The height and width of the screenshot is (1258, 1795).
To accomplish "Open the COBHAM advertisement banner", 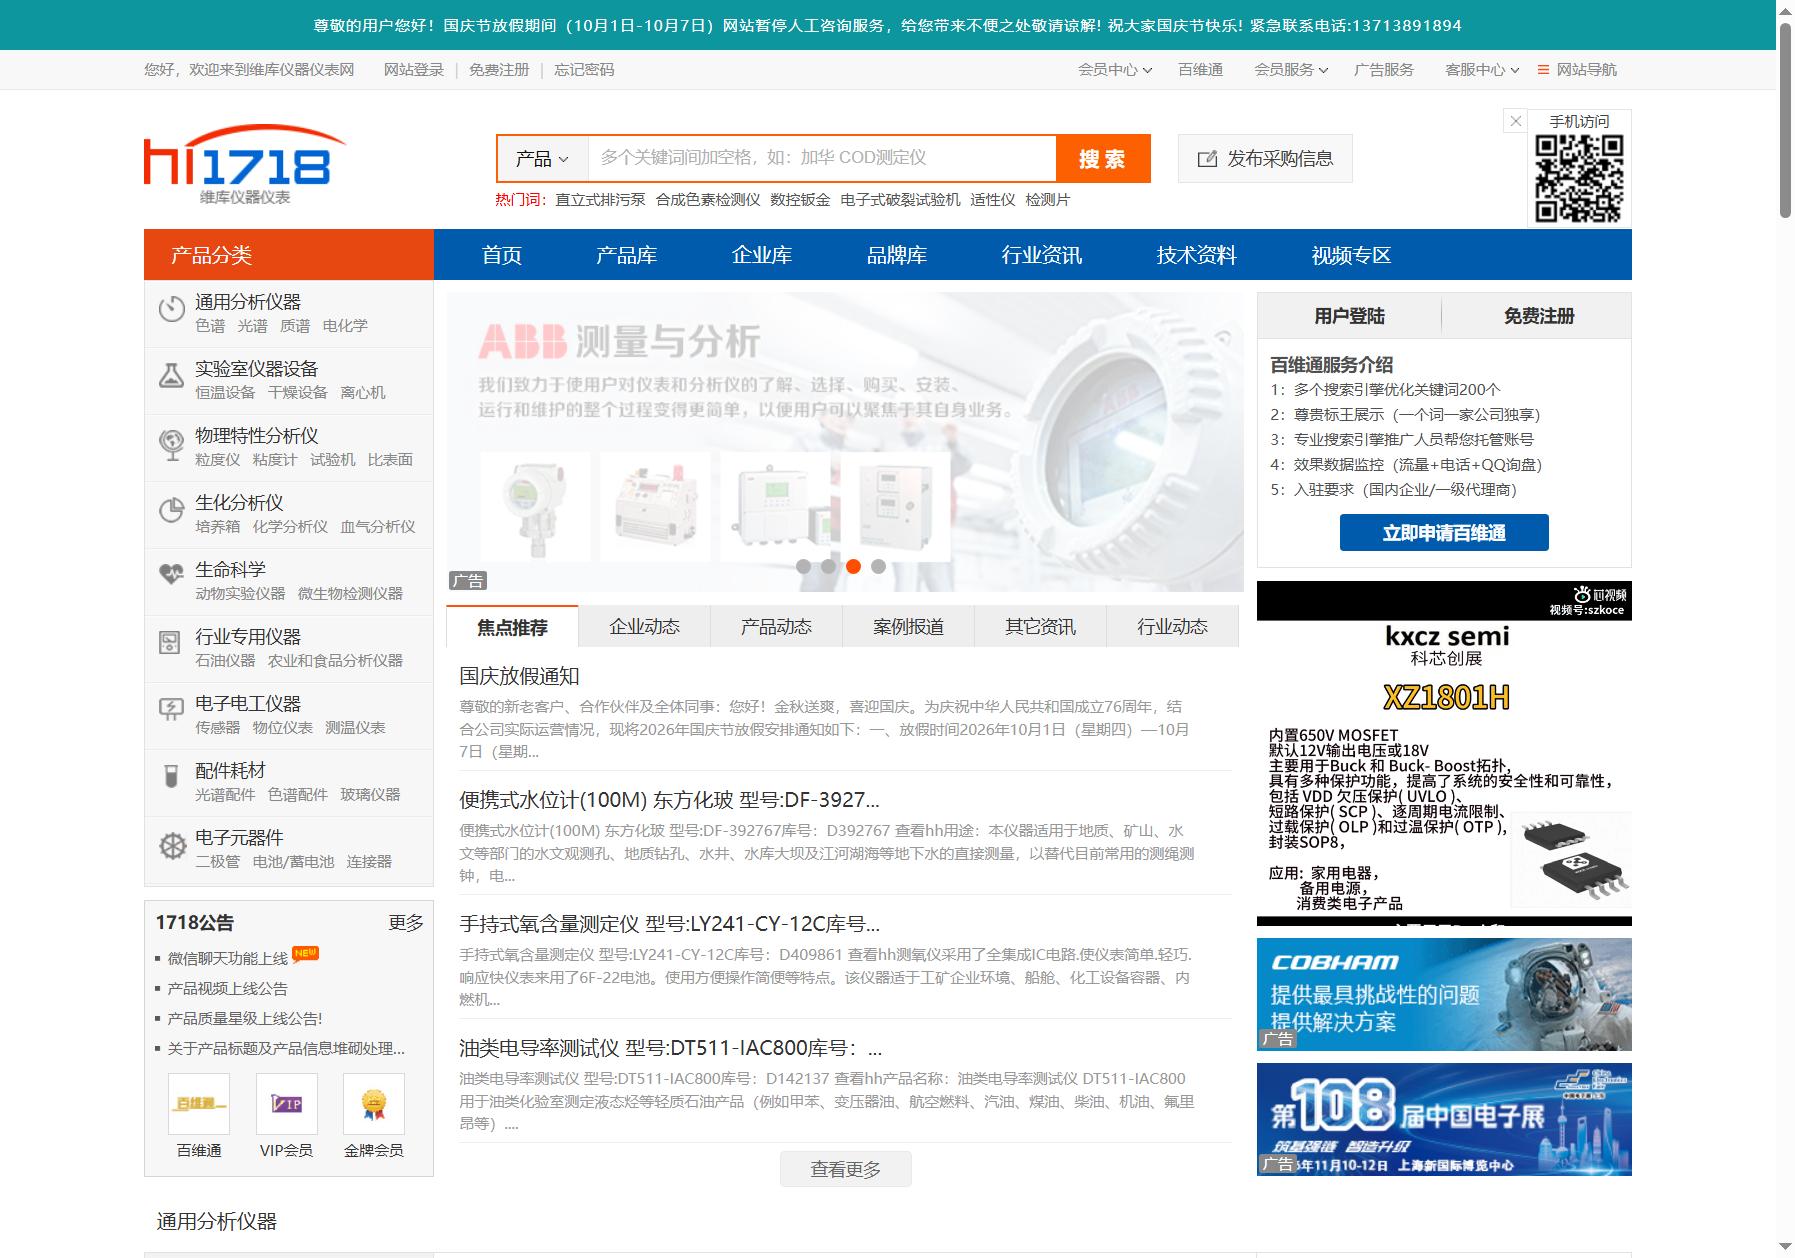I will point(1444,994).
